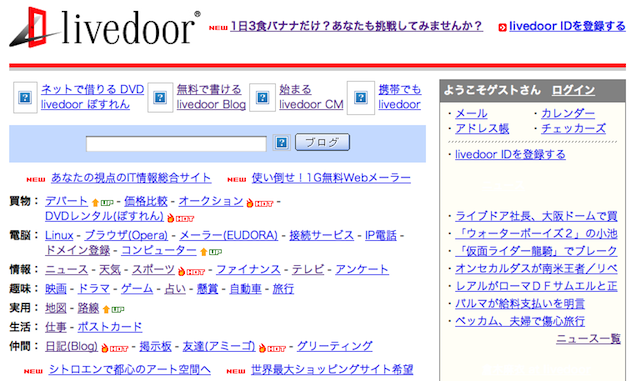The image size is (636, 381).
Task: Open 携帯でも link
Action: pos(400,89)
